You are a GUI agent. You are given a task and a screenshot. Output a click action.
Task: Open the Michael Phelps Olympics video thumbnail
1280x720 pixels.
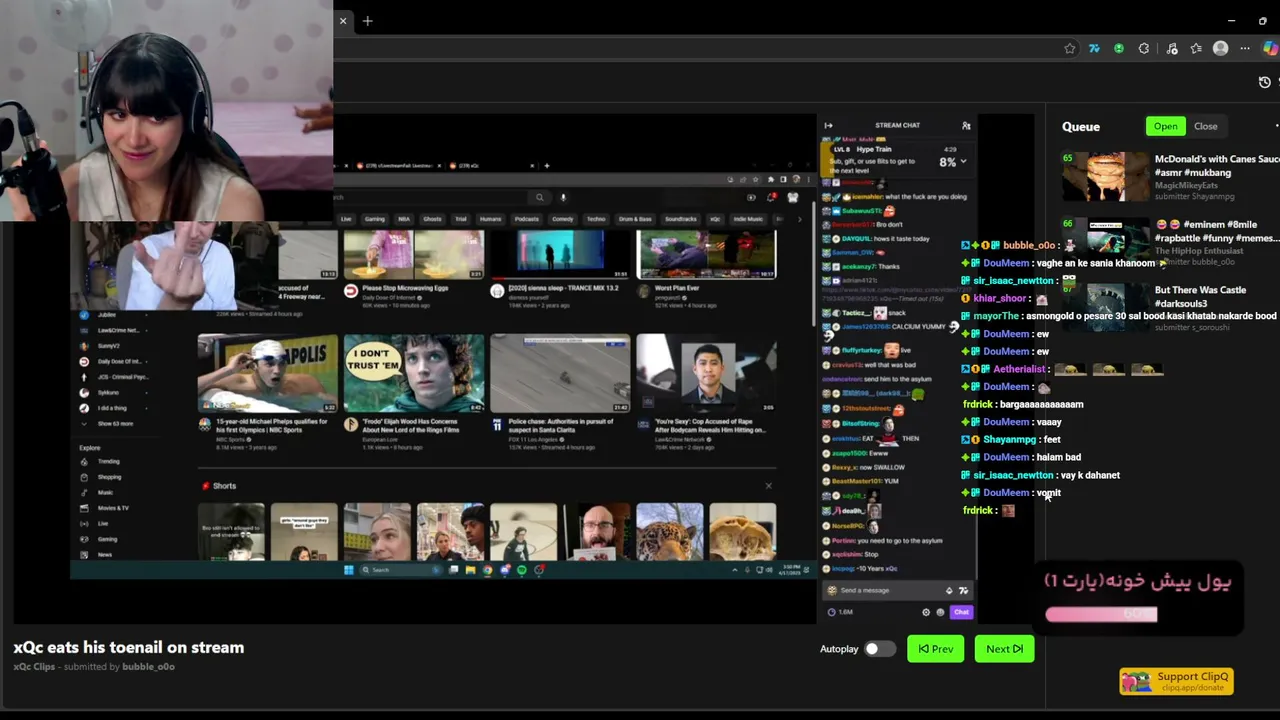(x=267, y=373)
